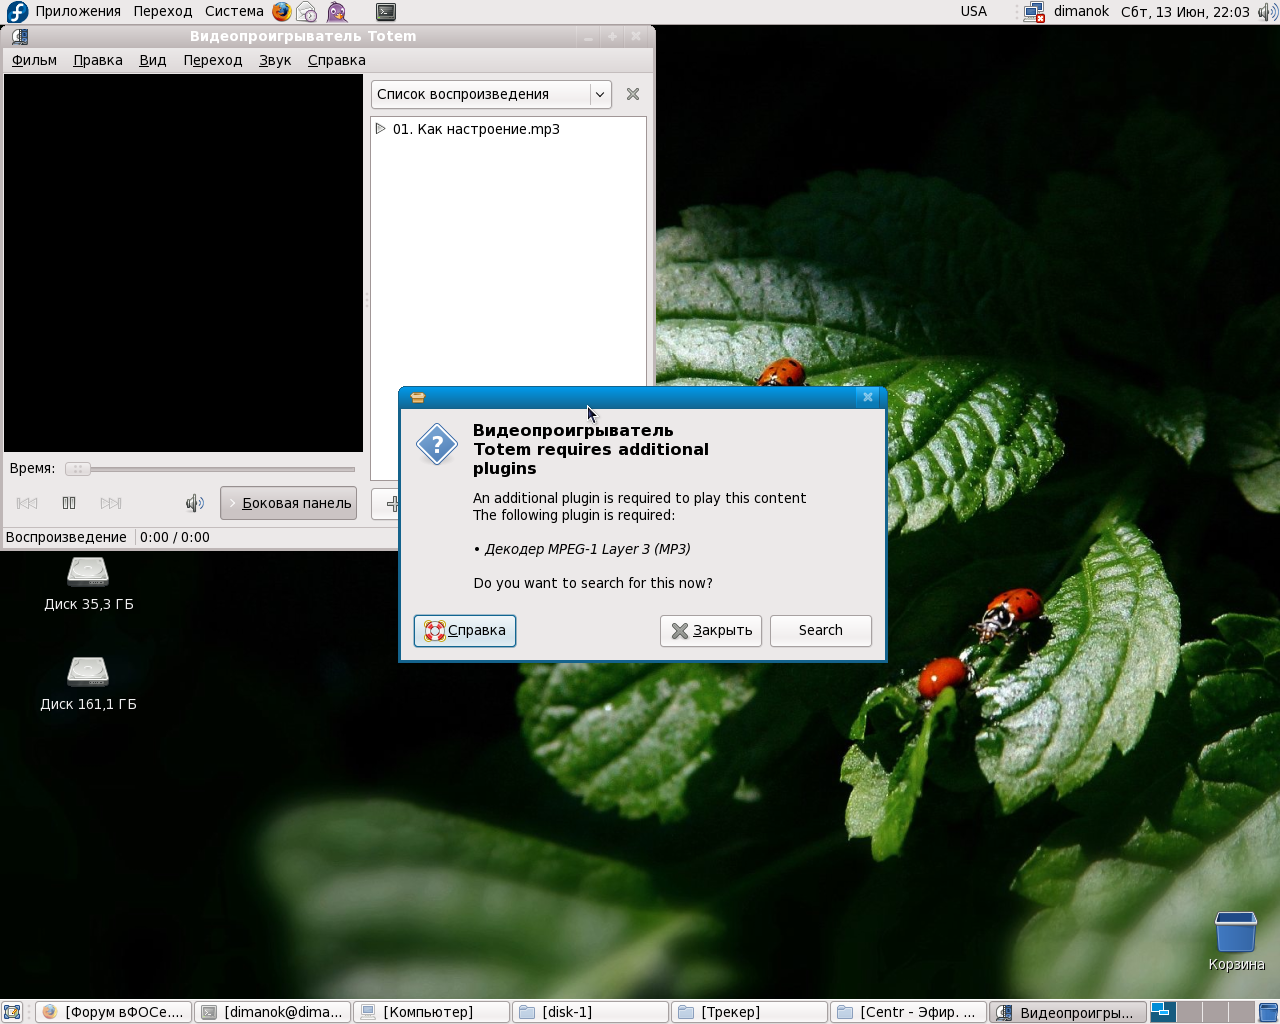
Task: Open the Диск 161,1 ГБ drive icon
Action: point(88,672)
